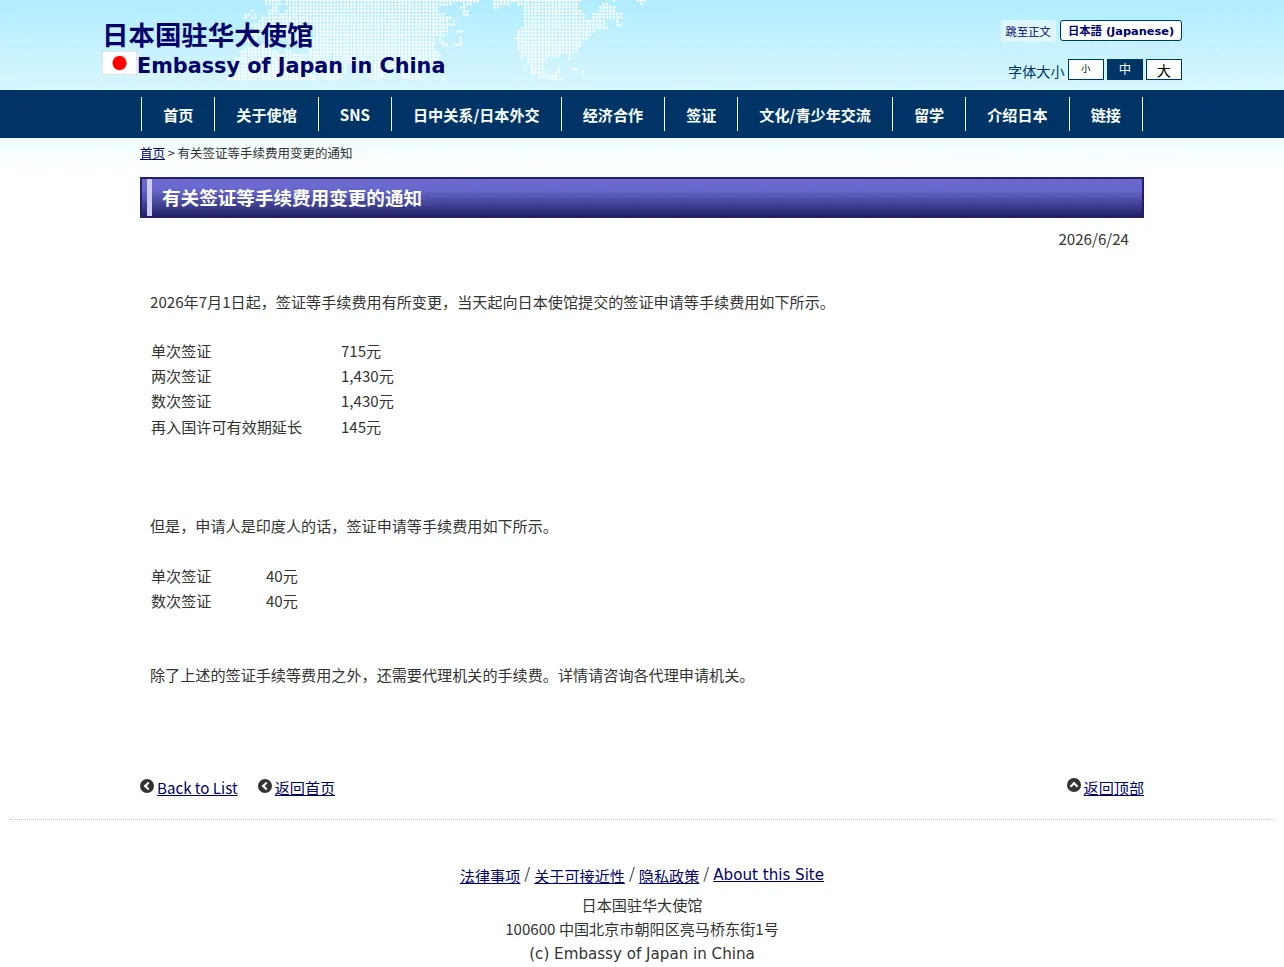This screenshot has width=1284, height=967.
Task: Open the About this Site link
Action: [768, 874]
